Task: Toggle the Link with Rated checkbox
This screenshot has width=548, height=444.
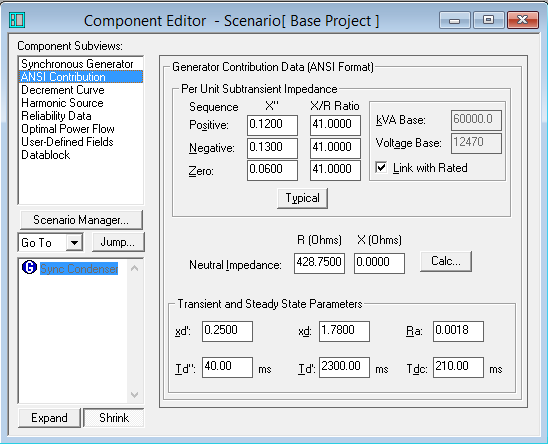Action: 381,167
